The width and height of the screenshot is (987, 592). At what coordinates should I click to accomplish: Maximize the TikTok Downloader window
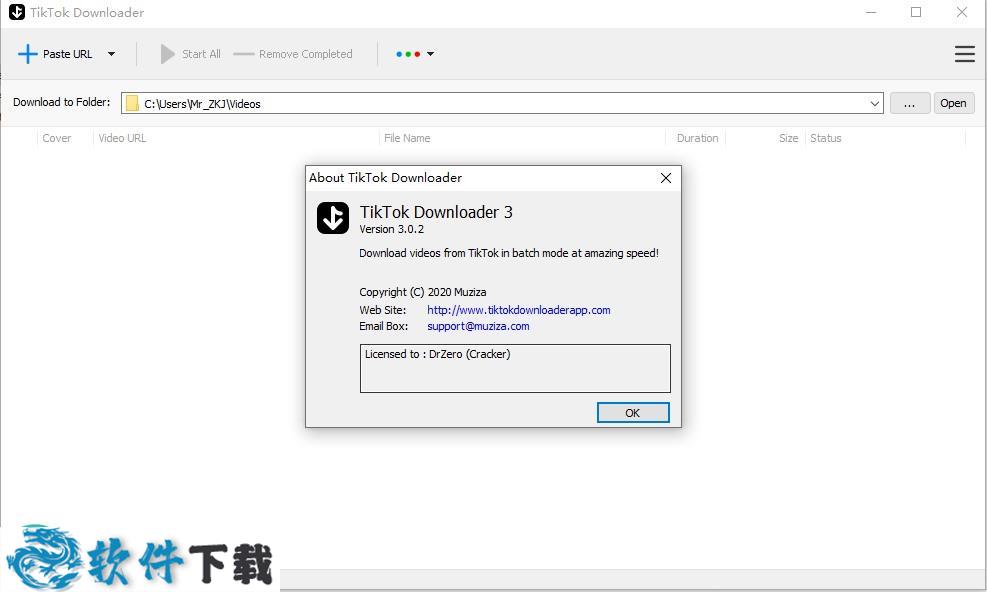tap(916, 12)
